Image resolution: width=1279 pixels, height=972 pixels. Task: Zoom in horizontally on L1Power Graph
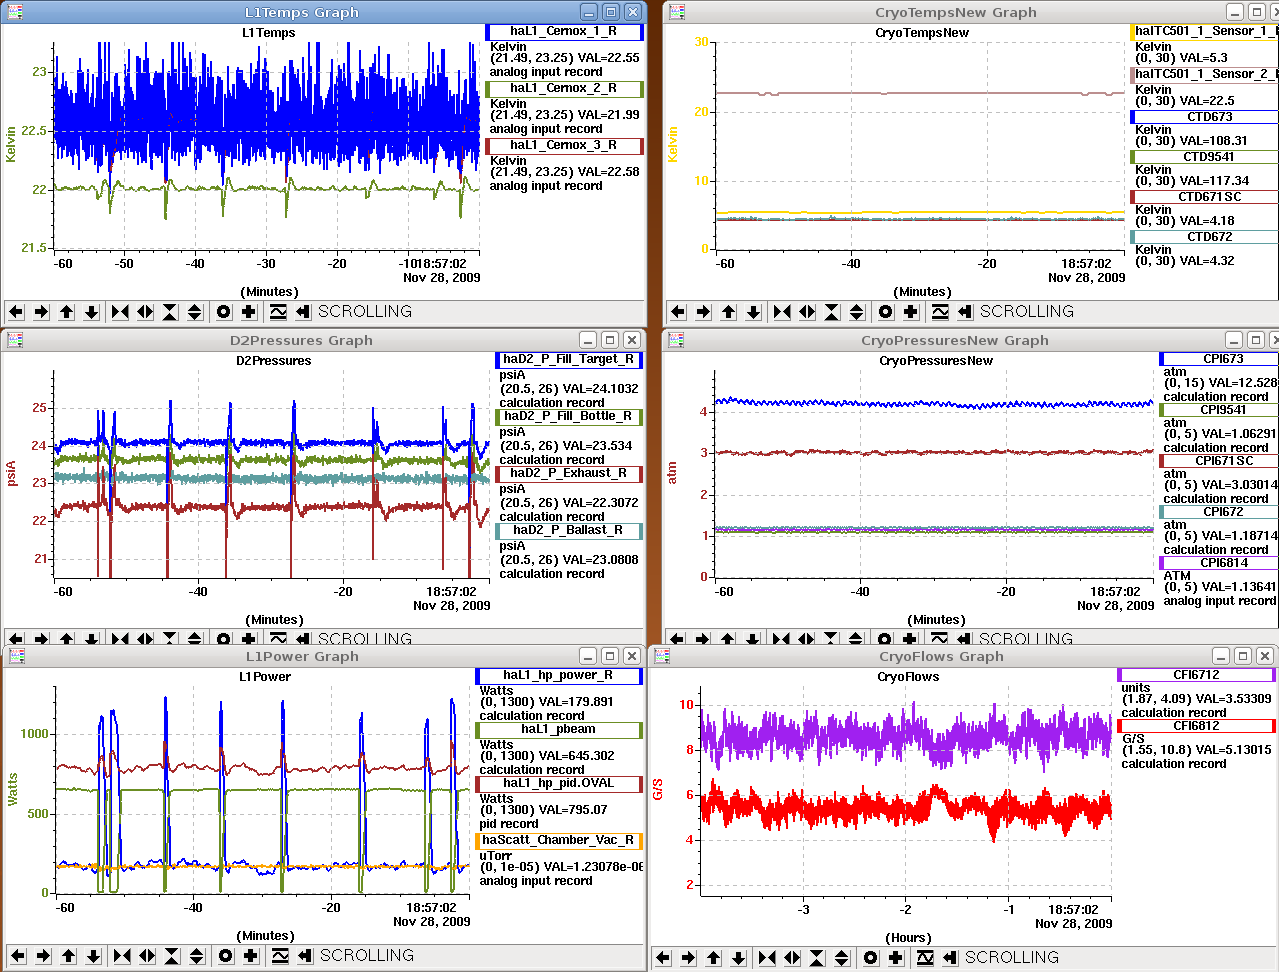(122, 956)
